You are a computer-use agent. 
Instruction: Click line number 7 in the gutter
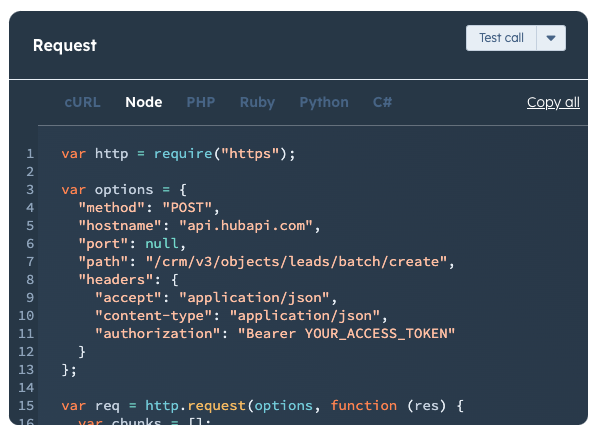[x=30, y=262]
